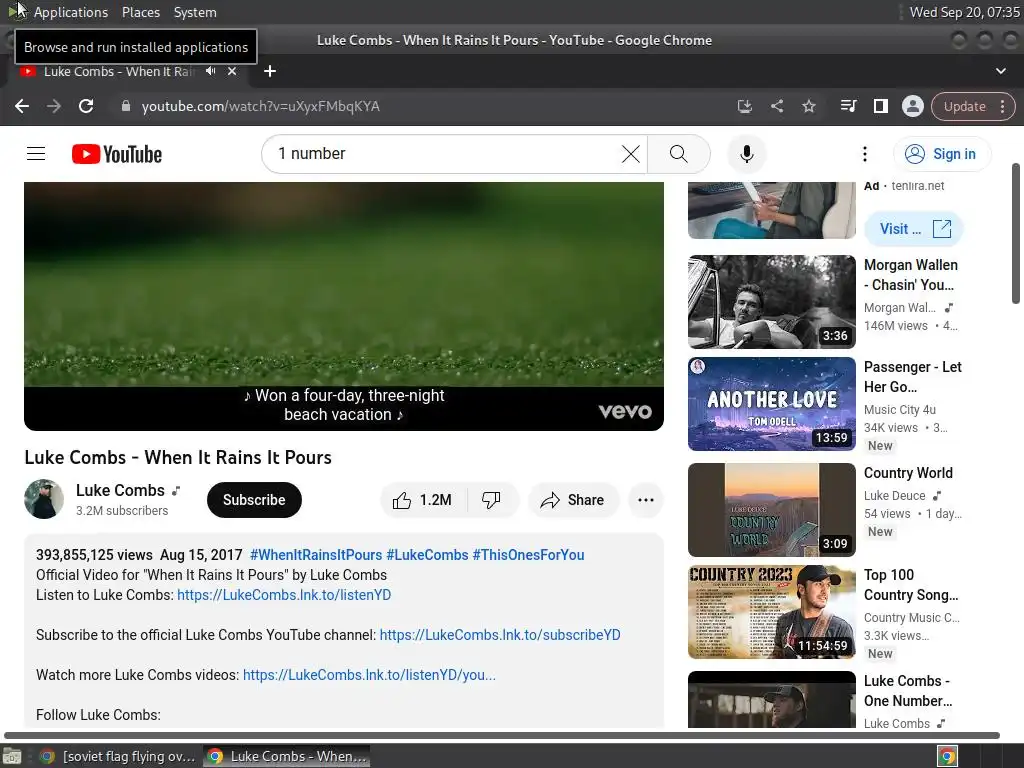Open Watch more videos listenYD/you link
Viewport: 1024px width, 768px height.
pyautogui.click(x=370, y=675)
